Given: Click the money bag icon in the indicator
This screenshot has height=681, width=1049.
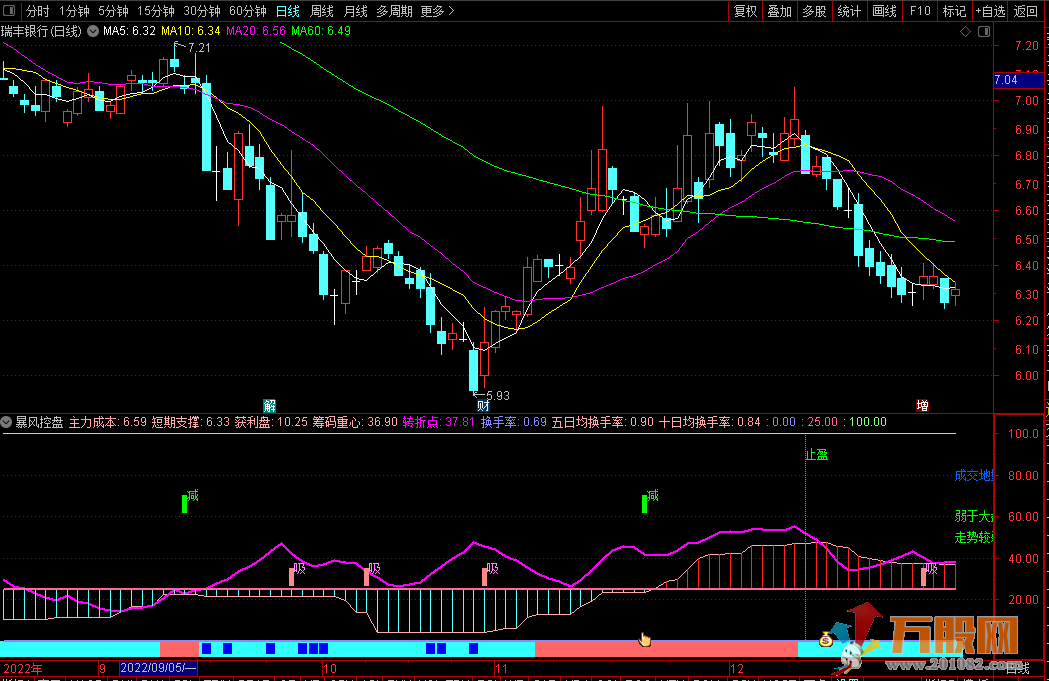Looking at the screenshot, I should [x=825, y=640].
